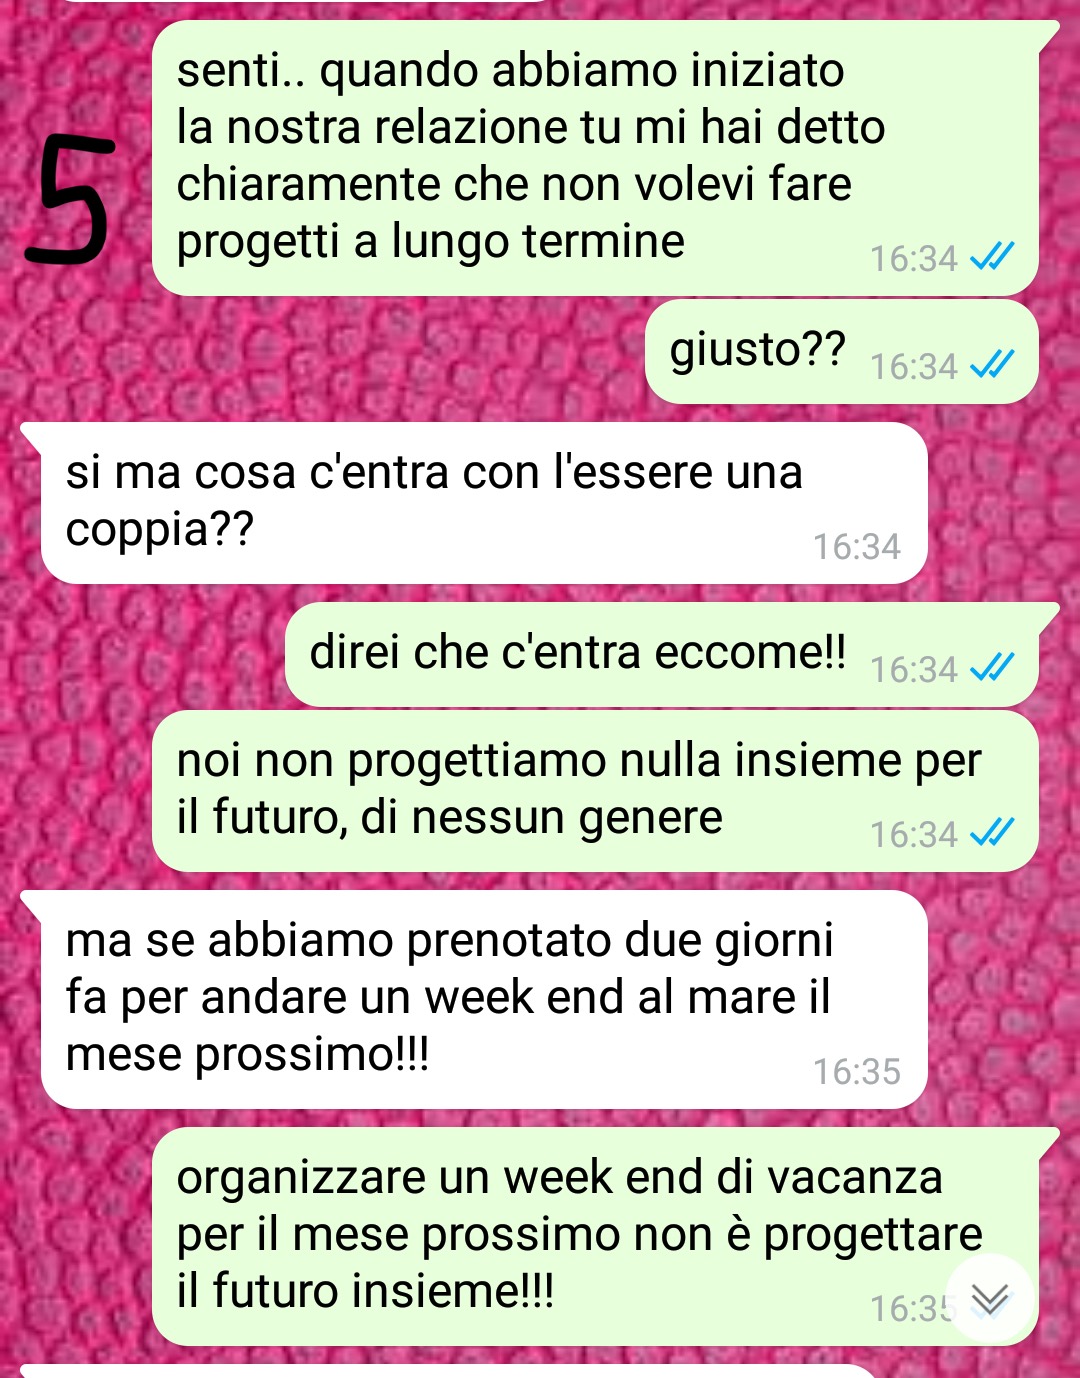Click the pink wallpaper beside 'giusto??' bubble
1080x1378 pixels.
pyautogui.click(x=320, y=352)
